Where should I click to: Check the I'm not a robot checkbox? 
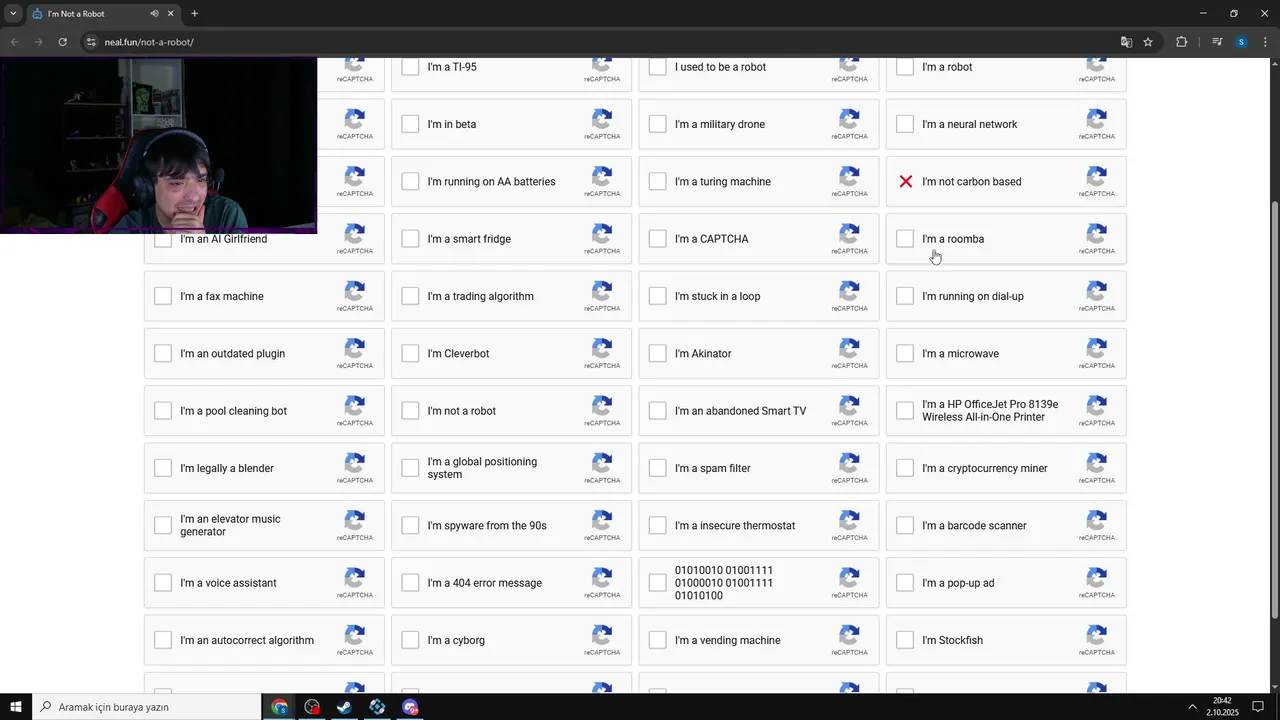(410, 411)
